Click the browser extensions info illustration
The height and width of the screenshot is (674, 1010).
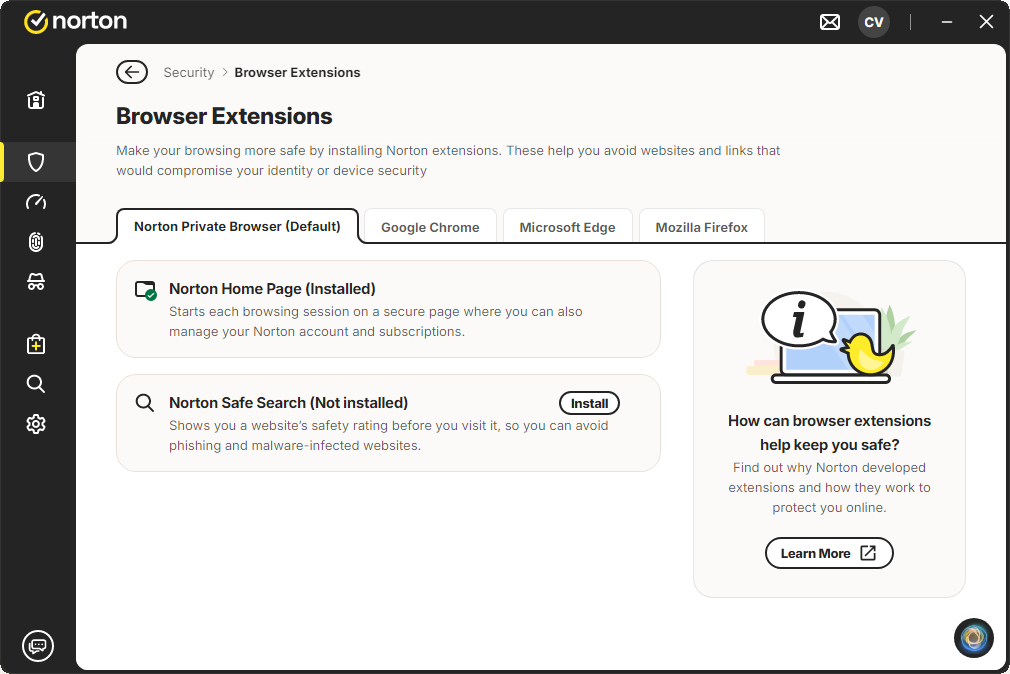[831, 337]
